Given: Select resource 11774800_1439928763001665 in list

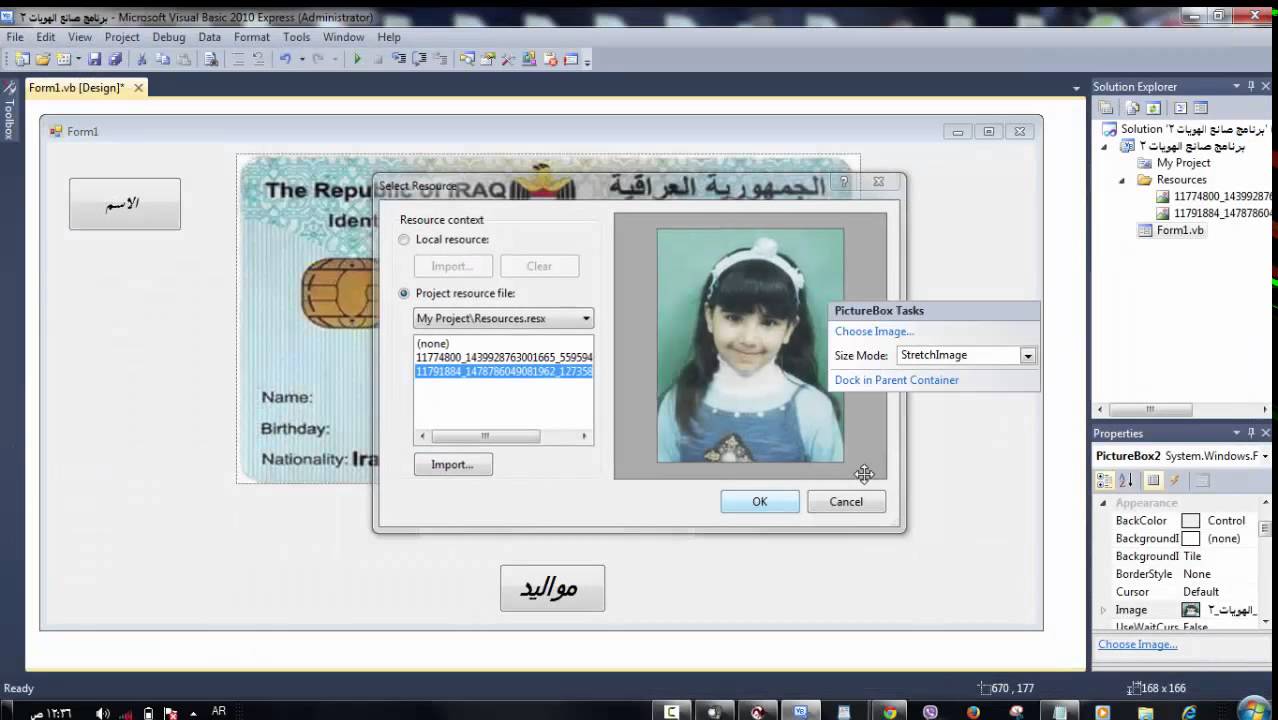Looking at the screenshot, I should click(x=504, y=357).
